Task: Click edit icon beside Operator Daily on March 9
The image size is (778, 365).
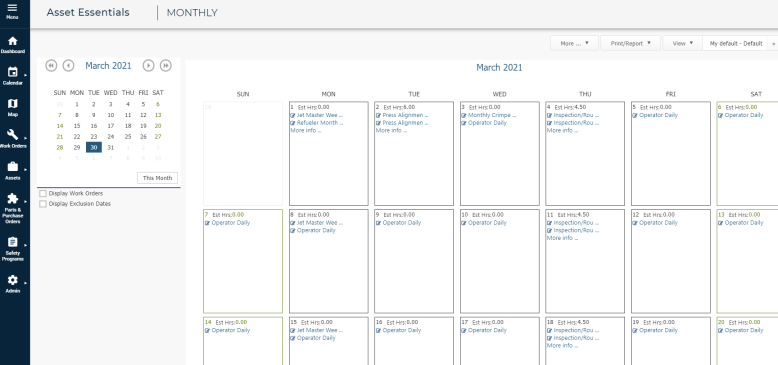Action: pos(379,223)
